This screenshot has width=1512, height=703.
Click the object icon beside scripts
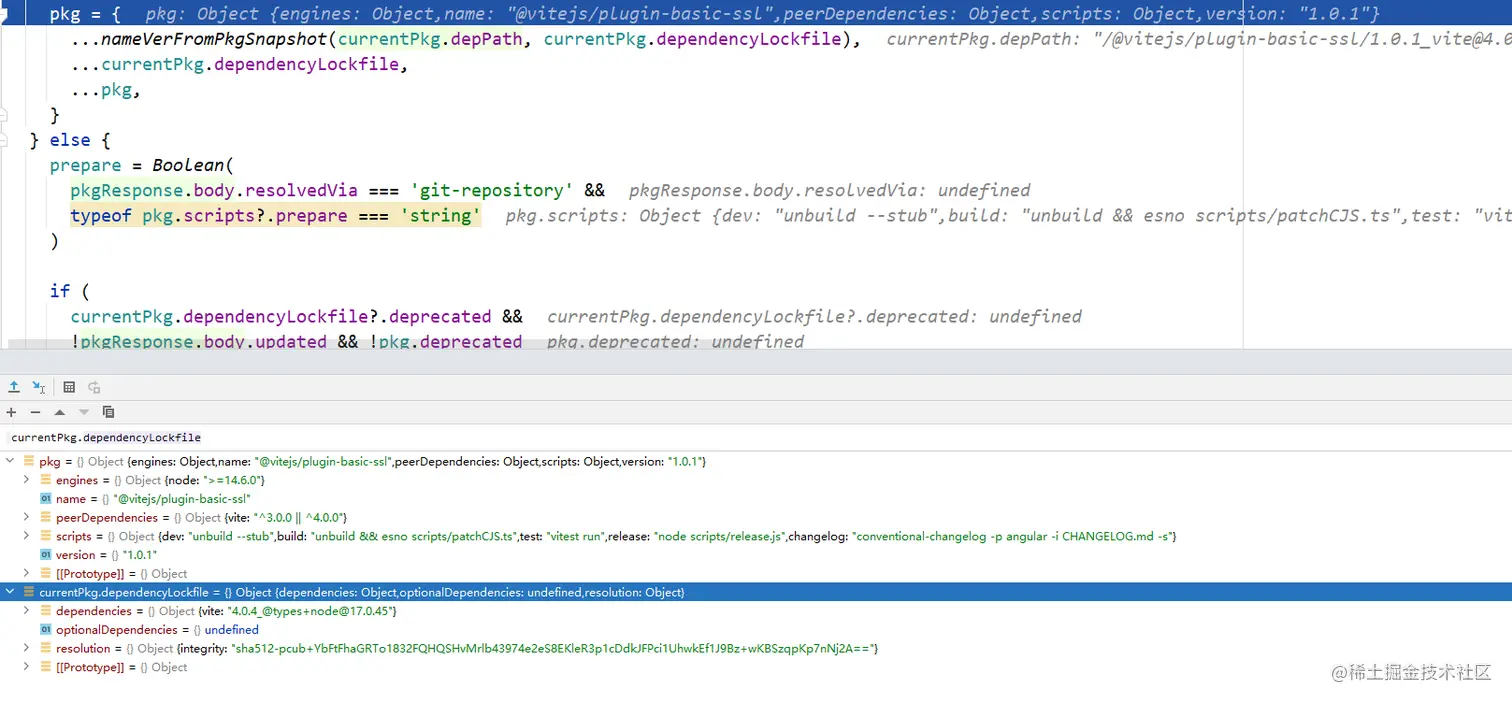point(45,536)
